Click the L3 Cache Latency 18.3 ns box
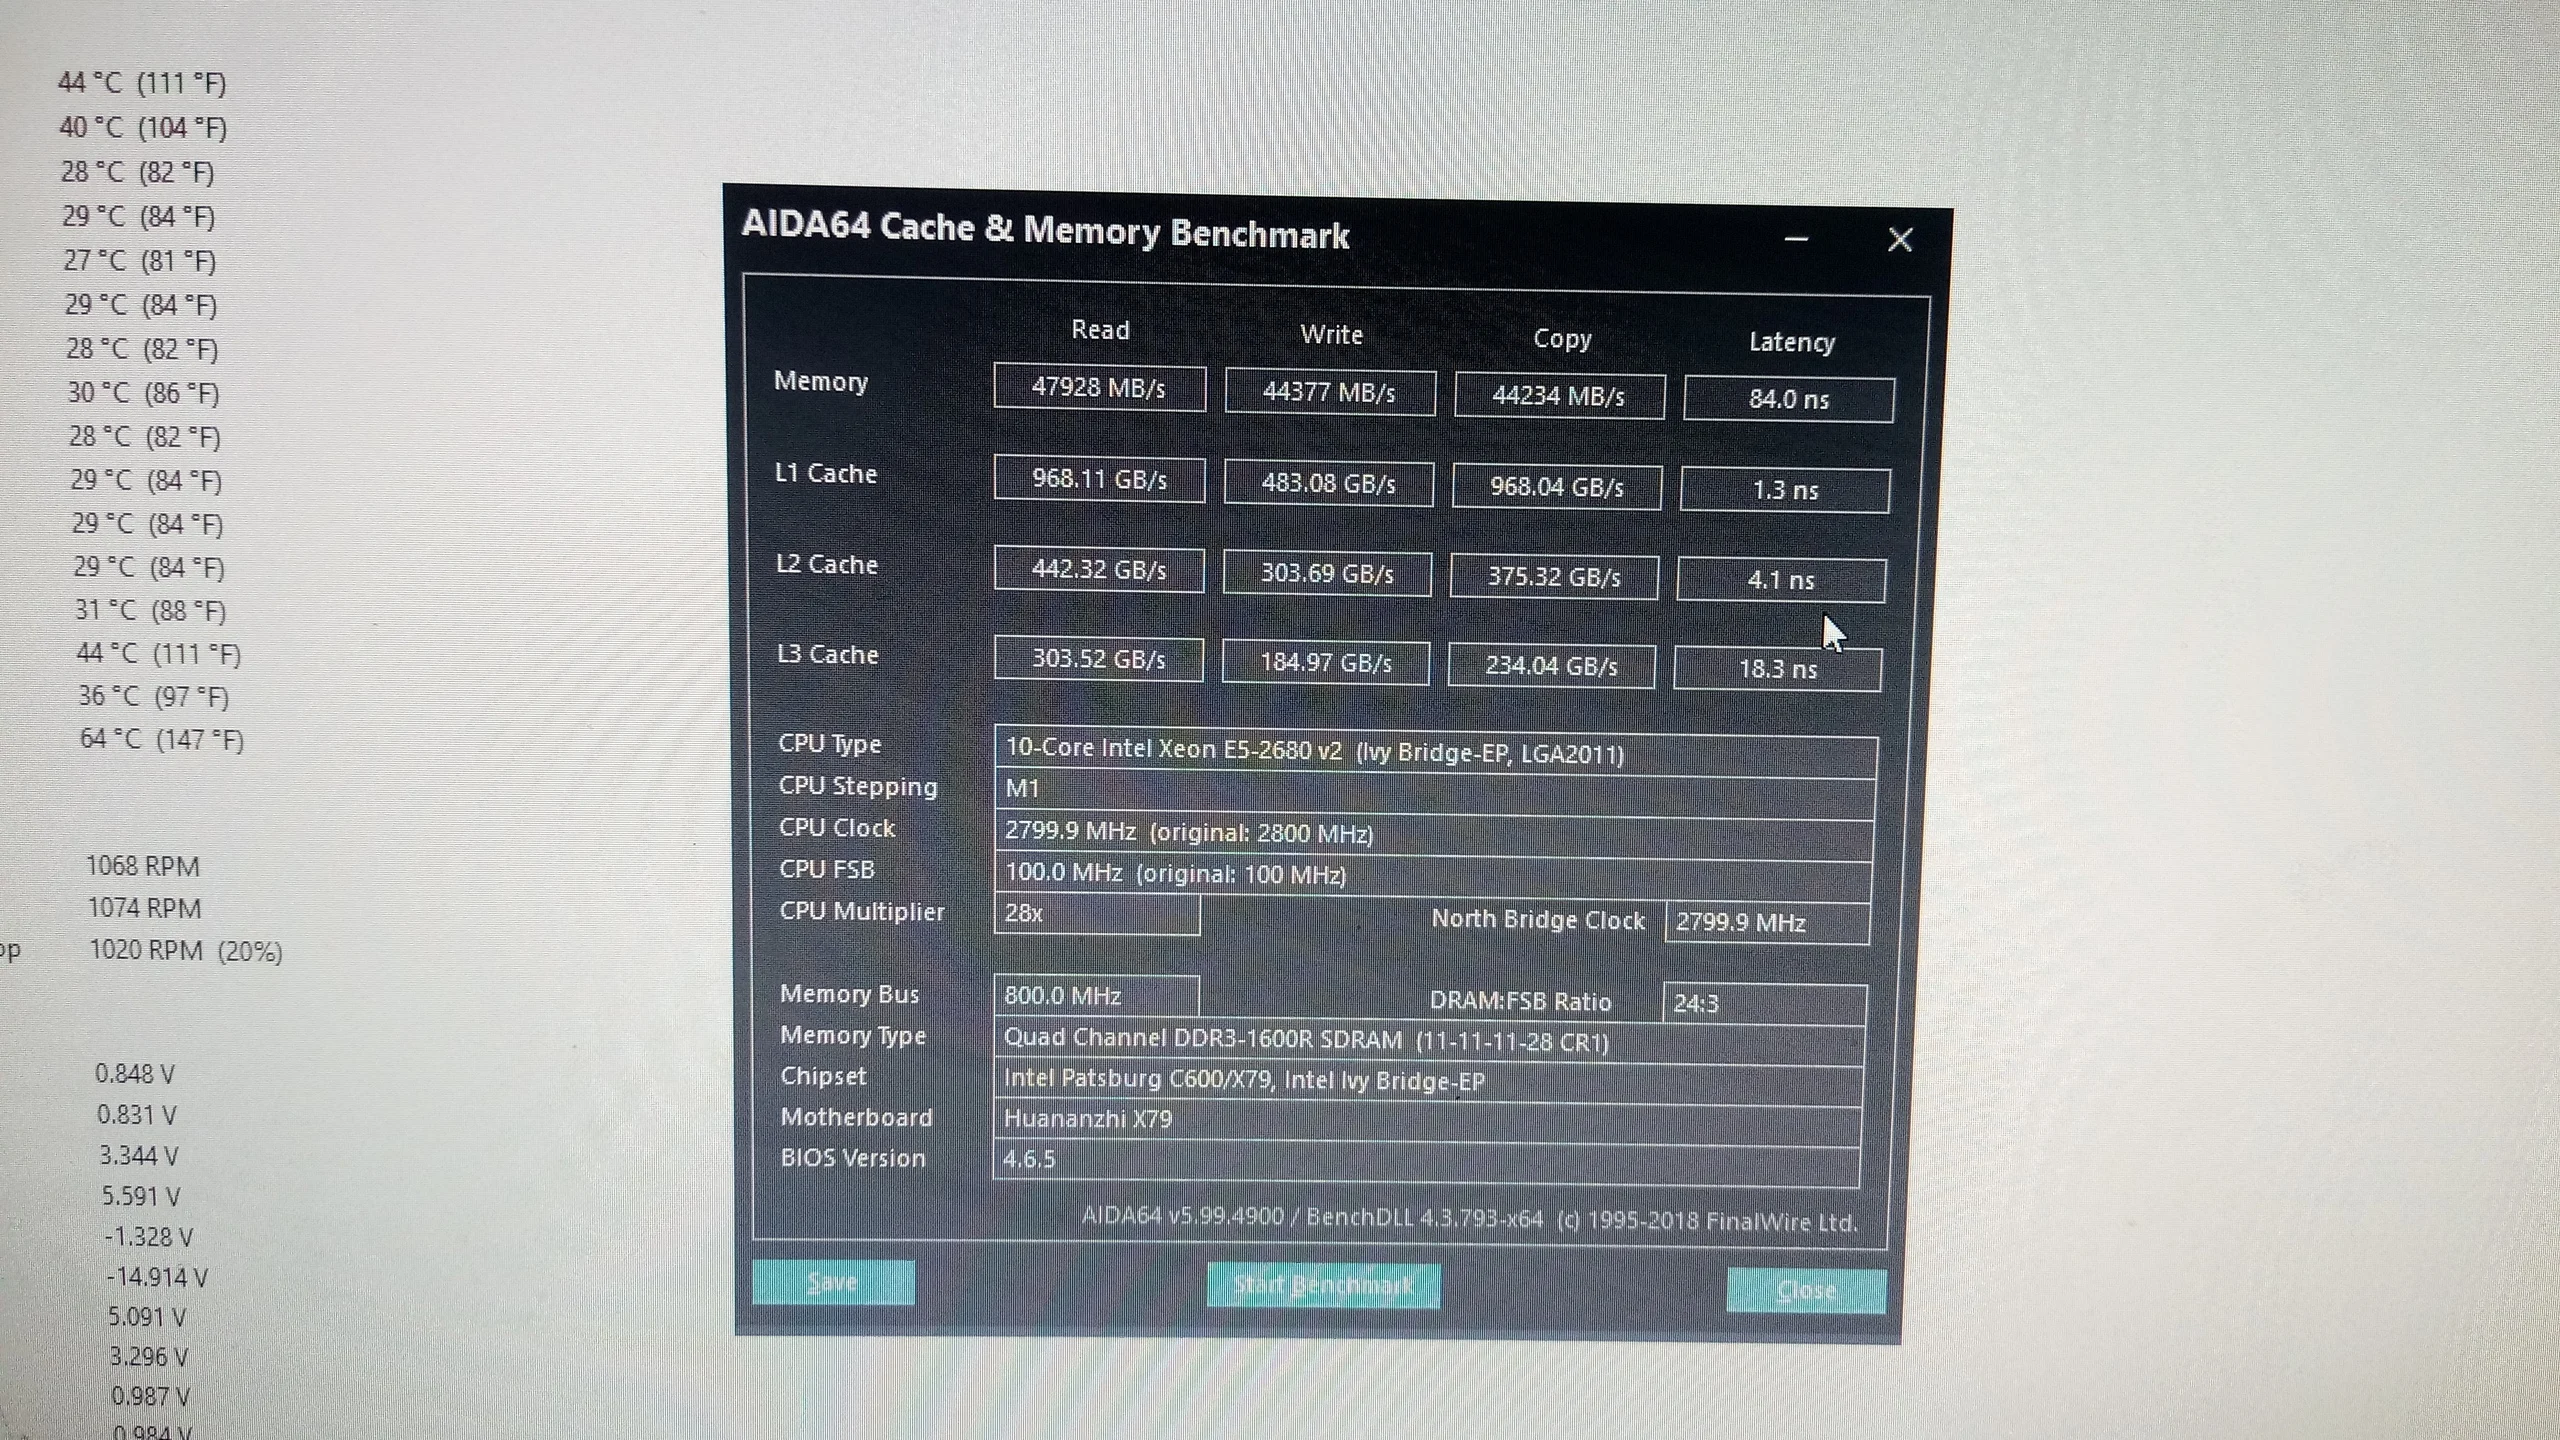Viewport: 2560px width, 1440px height. [1777, 669]
